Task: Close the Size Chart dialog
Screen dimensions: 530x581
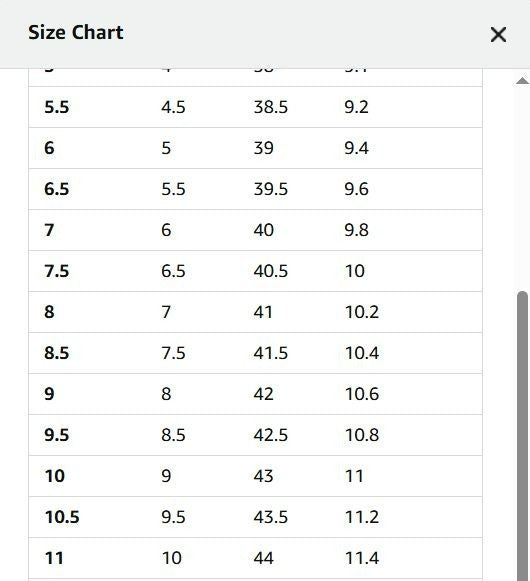Action: 498,34
